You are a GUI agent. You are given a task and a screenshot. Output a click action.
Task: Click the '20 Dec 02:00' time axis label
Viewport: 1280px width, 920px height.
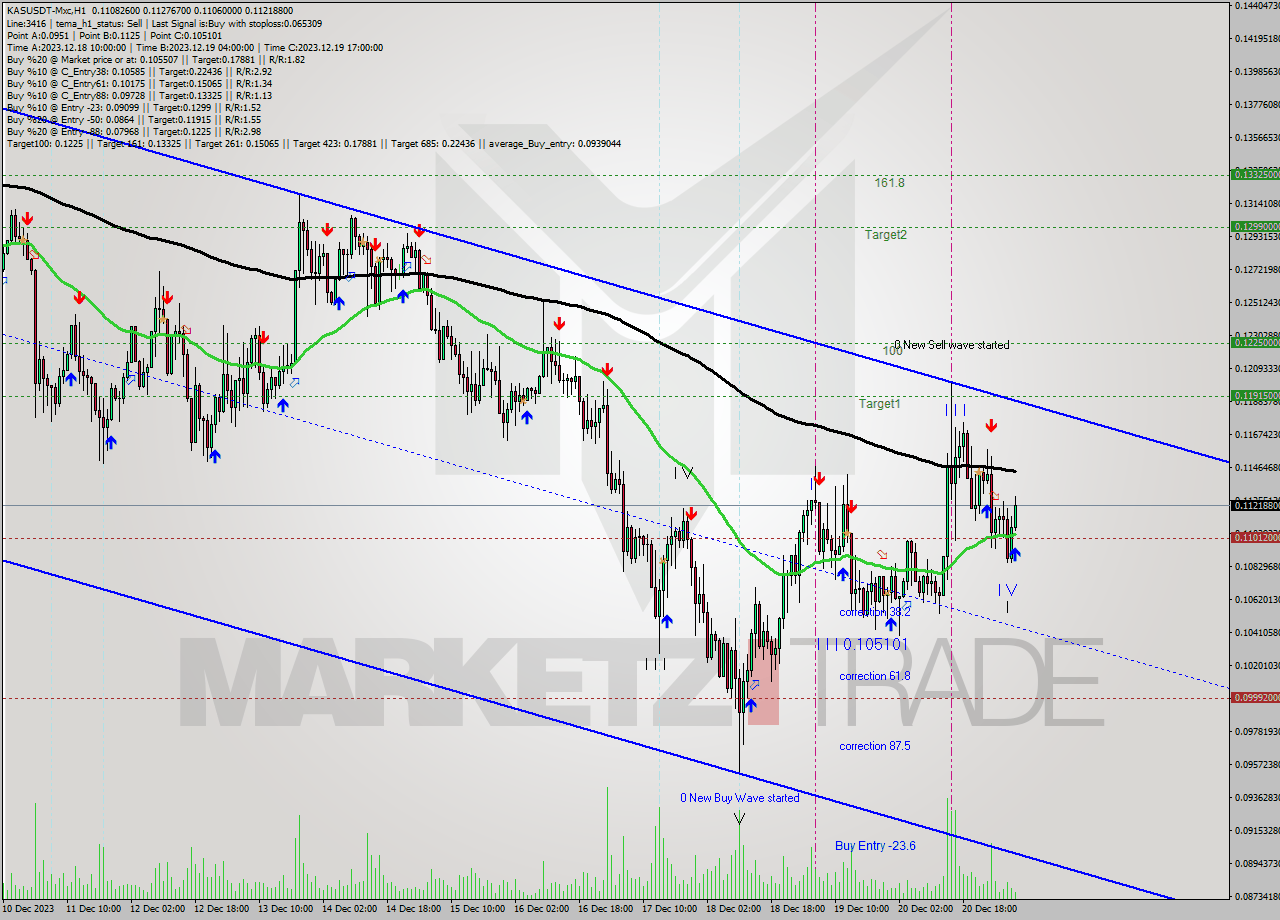coord(925,909)
